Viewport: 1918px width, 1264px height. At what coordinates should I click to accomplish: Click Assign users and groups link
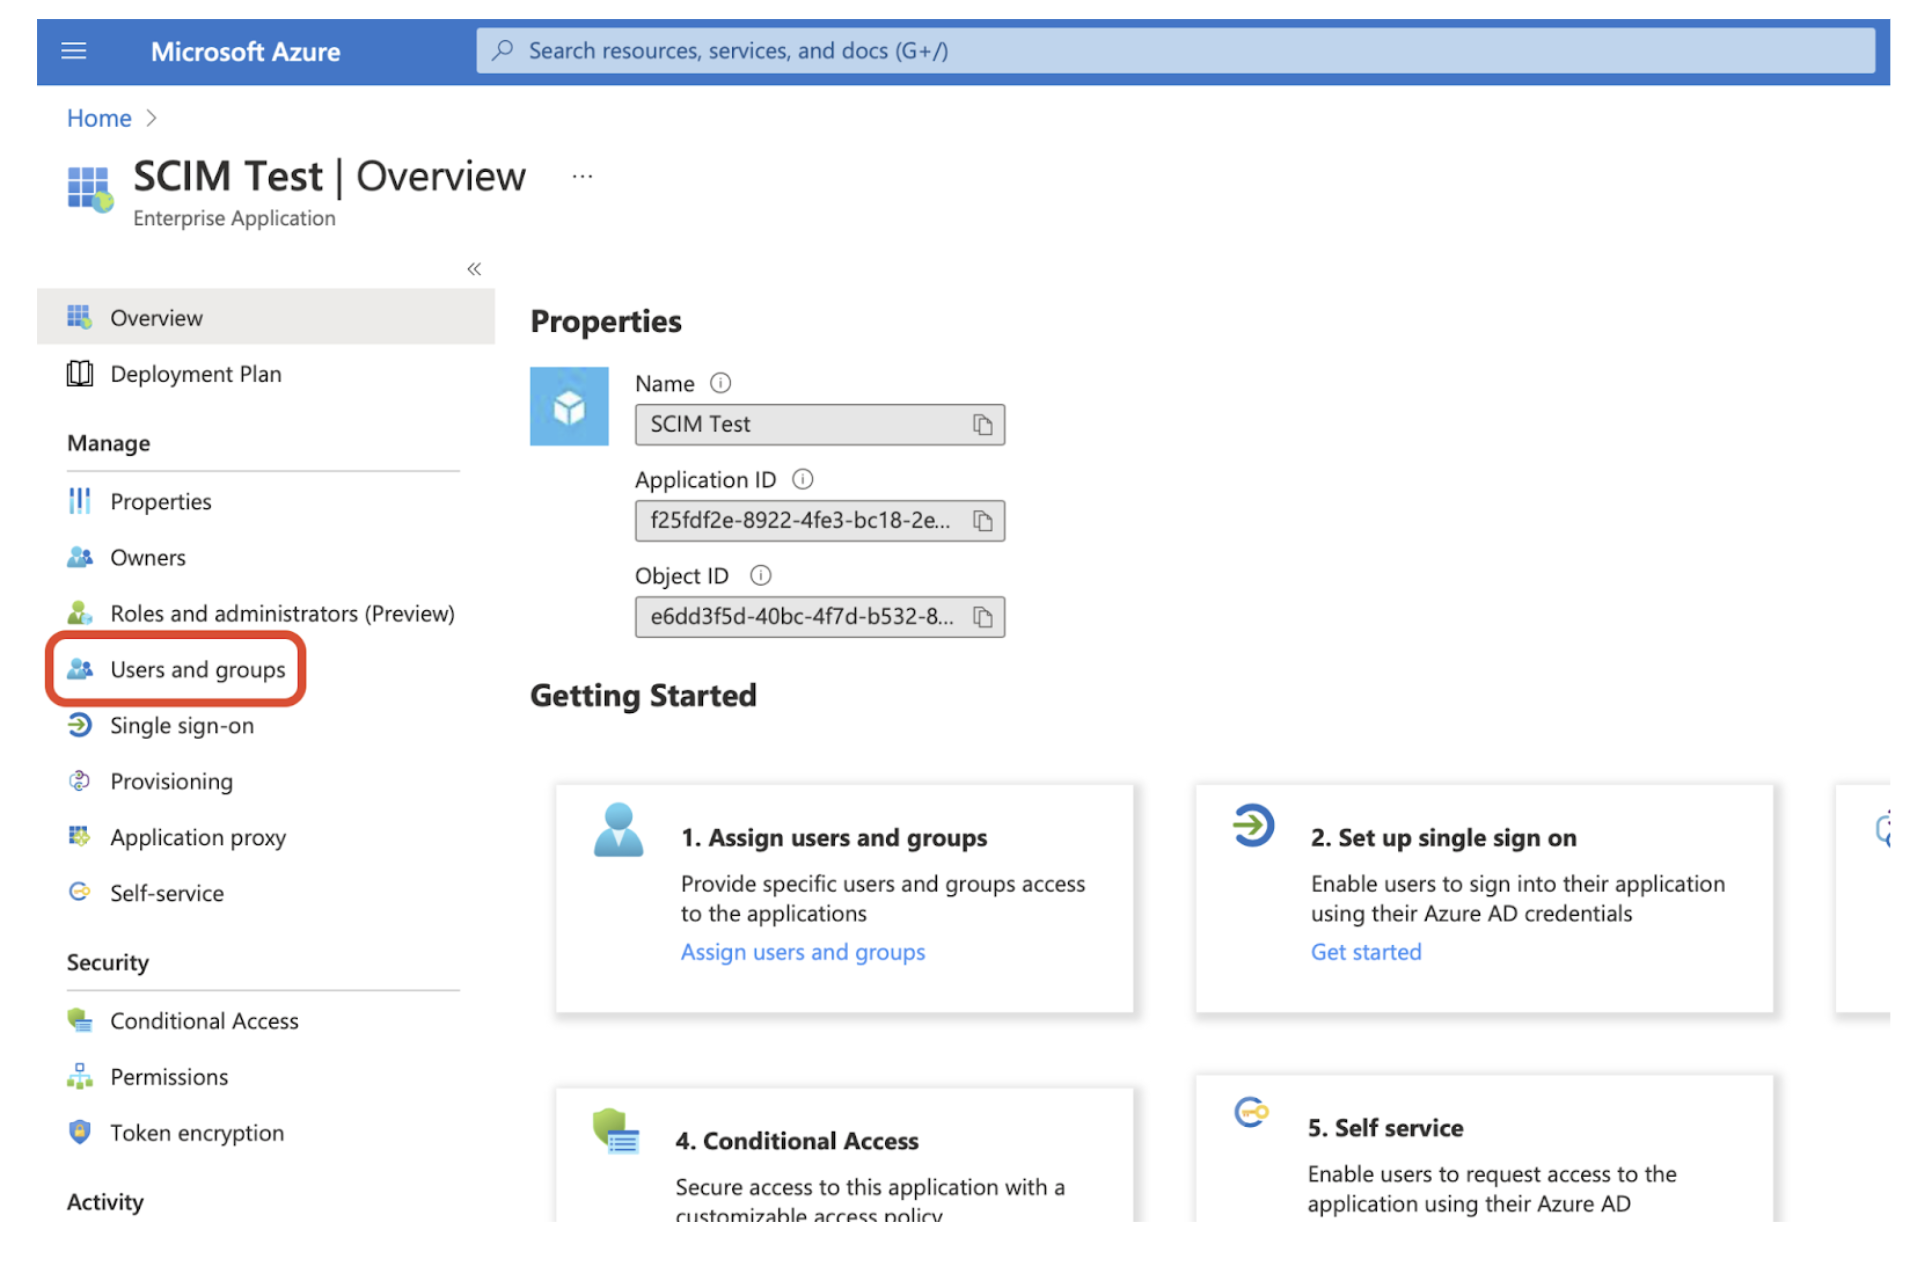click(803, 952)
